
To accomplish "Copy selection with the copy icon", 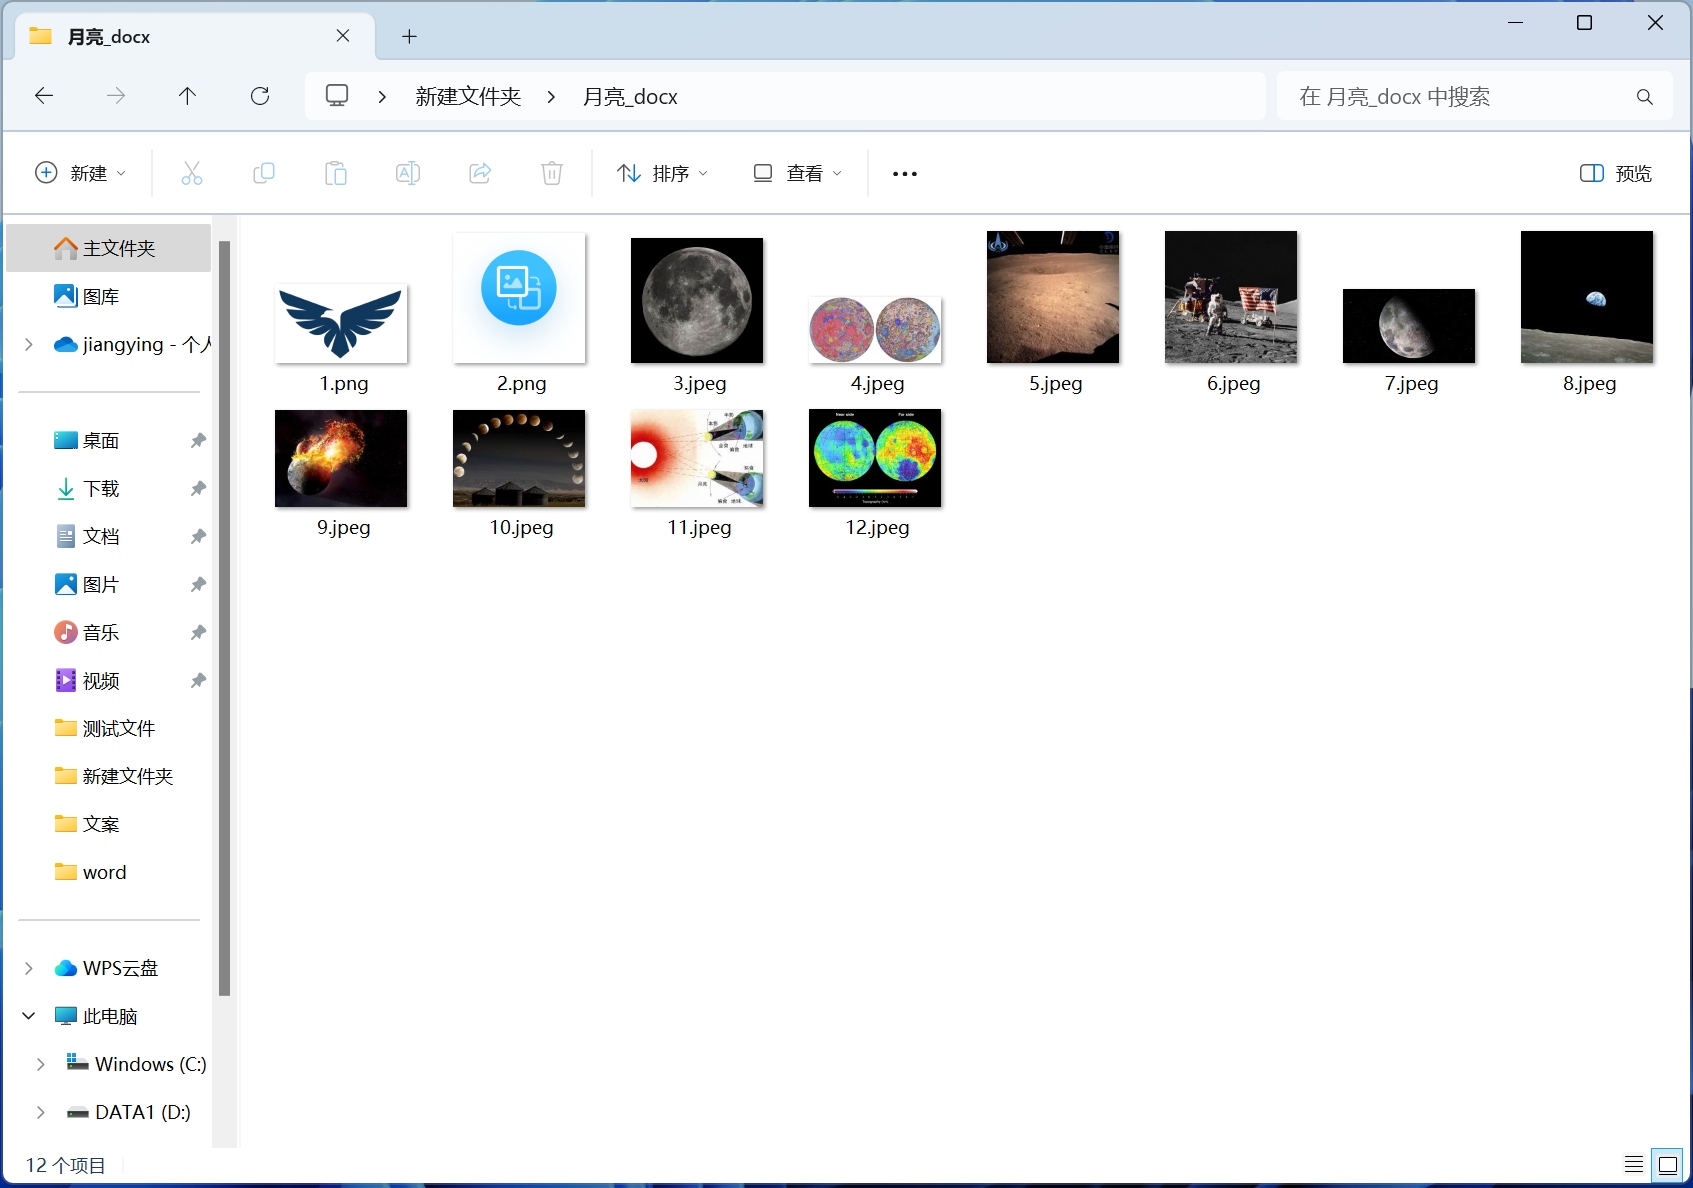I will pyautogui.click(x=264, y=172).
